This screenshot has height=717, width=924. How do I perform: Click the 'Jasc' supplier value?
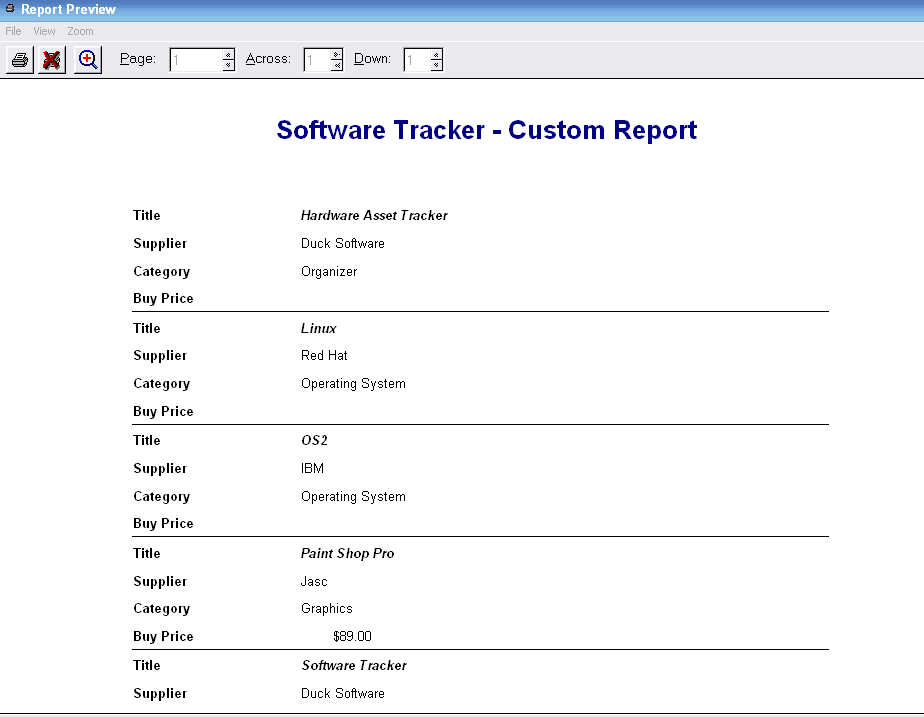(x=314, y=582)
